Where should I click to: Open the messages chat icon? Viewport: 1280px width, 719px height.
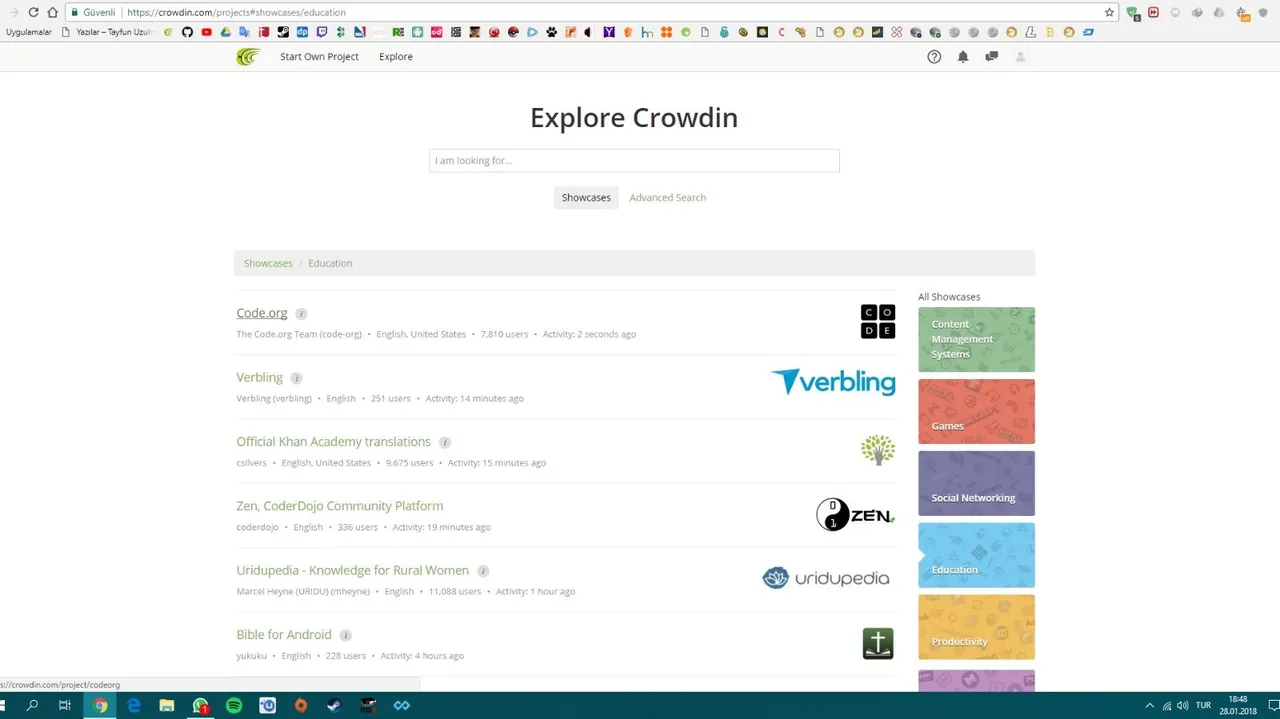pos(991,57)
